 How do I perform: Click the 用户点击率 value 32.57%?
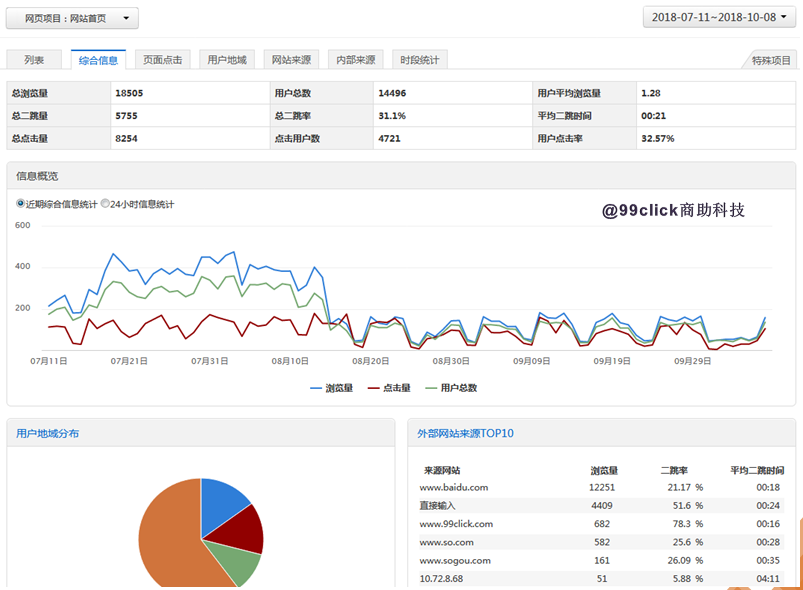click(658, 138)
